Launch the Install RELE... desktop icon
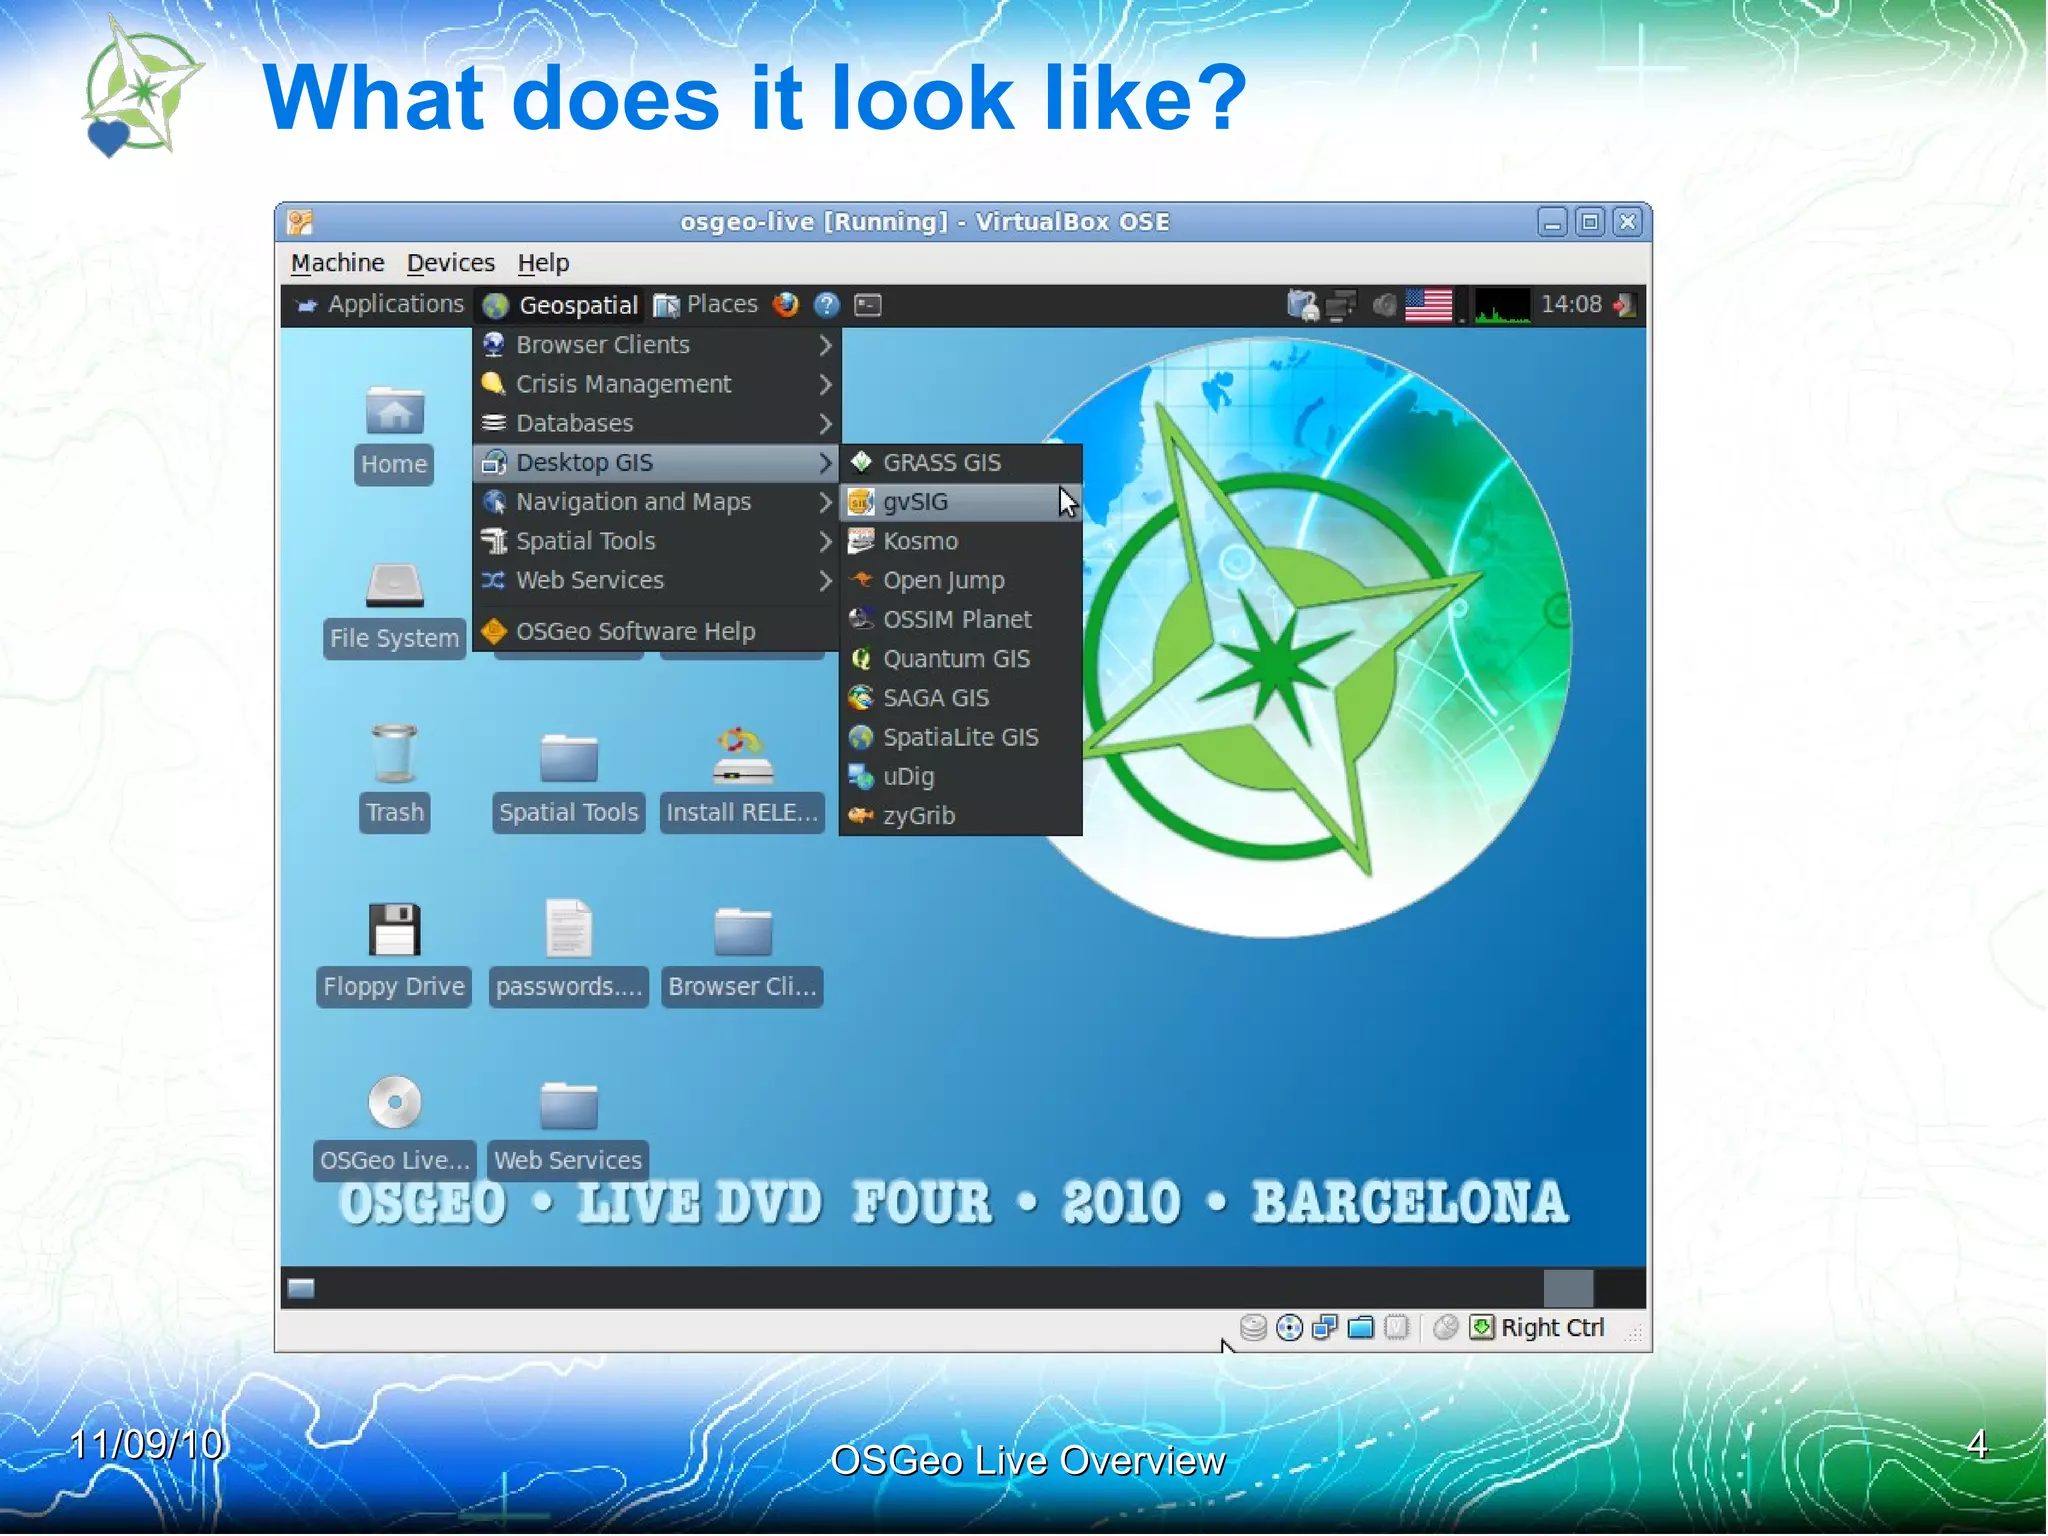Screen dimensions: 2048x1536 (x=742, y=756)
